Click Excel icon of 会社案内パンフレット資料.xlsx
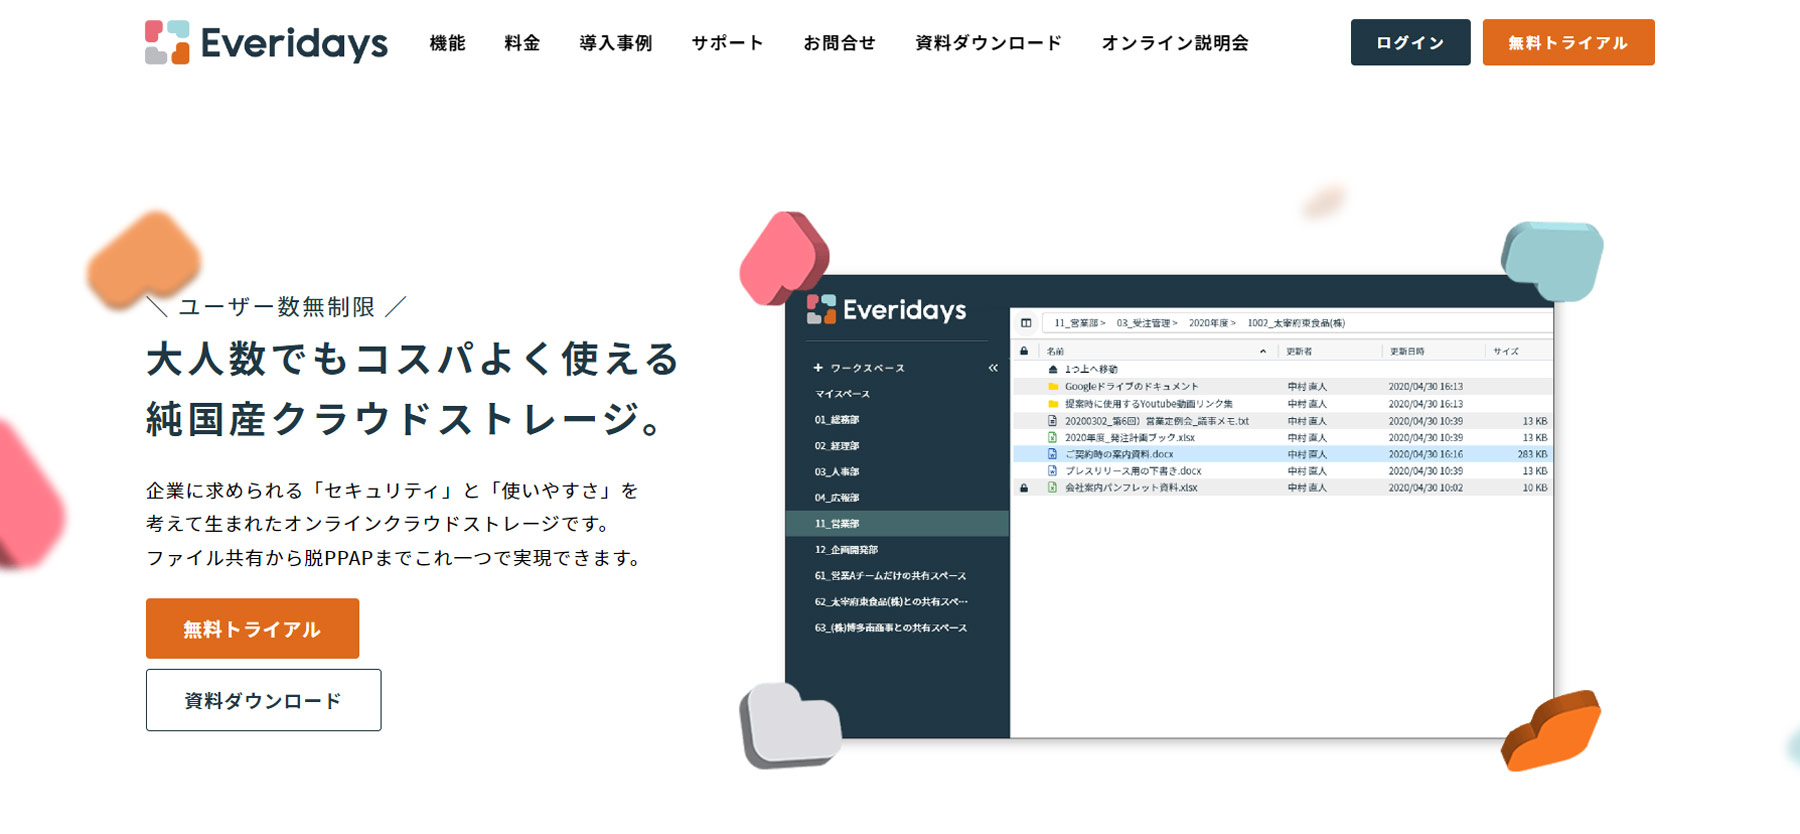The width and height of the screenshot is (1800, 834). click(1053, 488)
